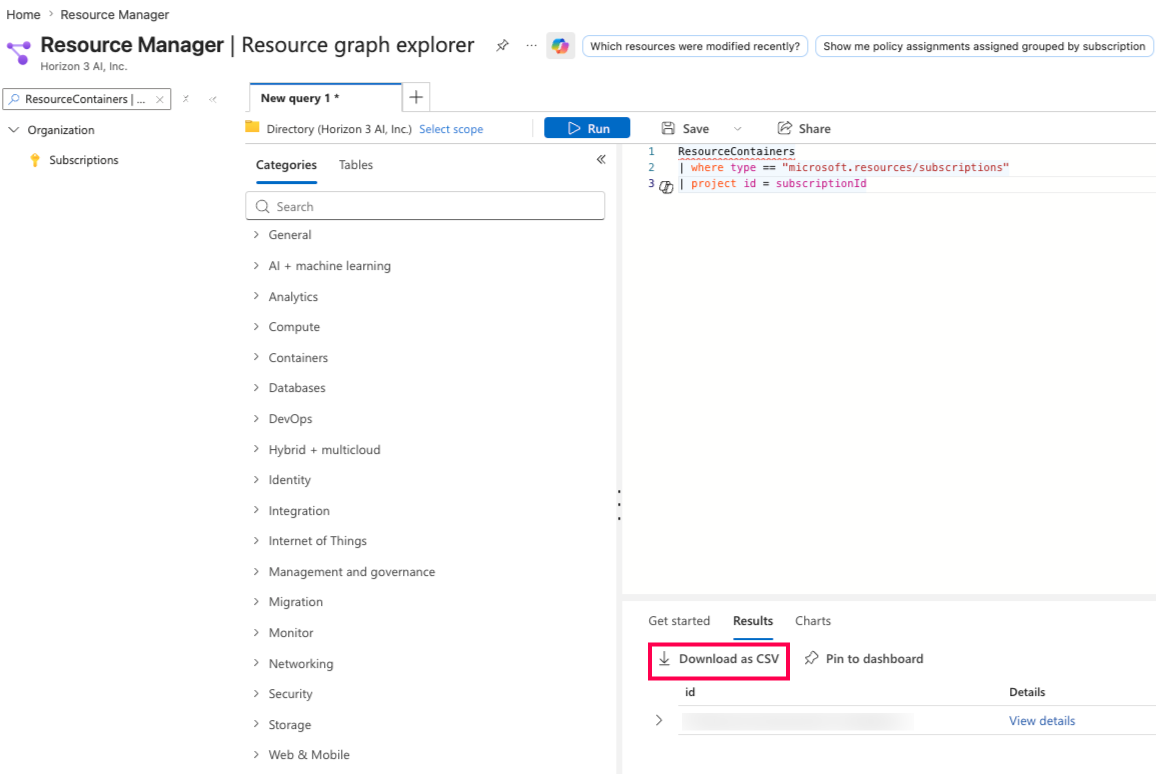The width and height of the screenshot is (1156, 774).
Task: Switch to the Tables tab
Action: 355,165
